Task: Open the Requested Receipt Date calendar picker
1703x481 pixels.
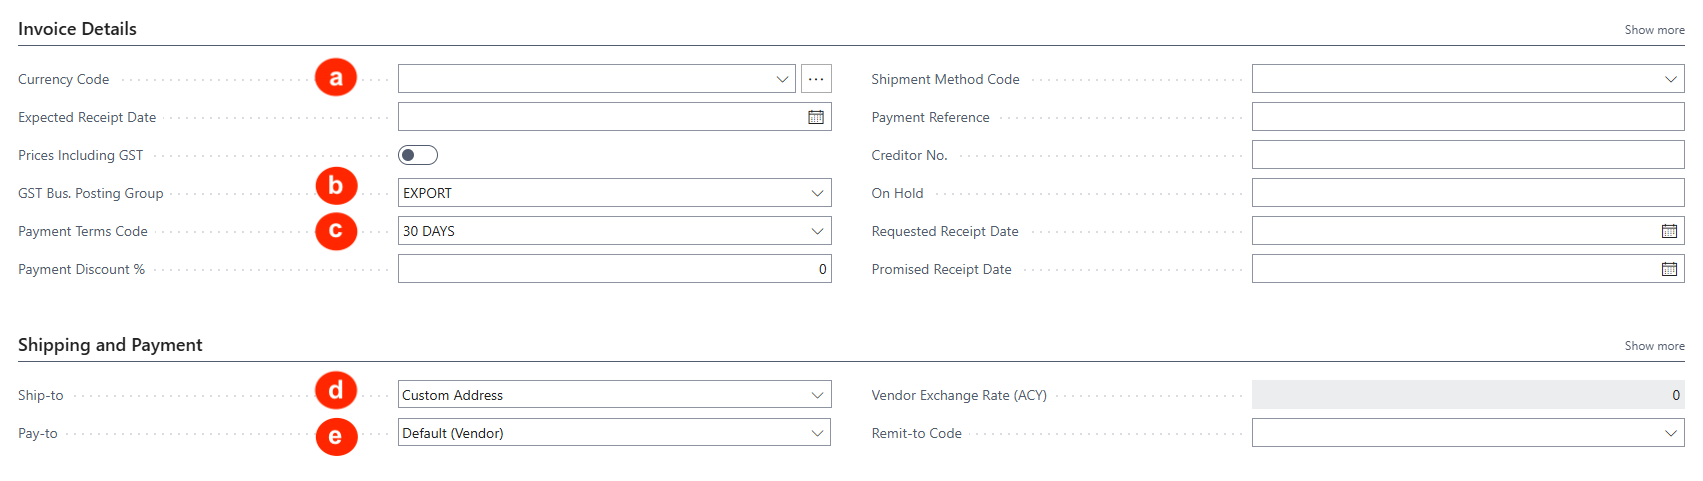Action: (1669, 231)
